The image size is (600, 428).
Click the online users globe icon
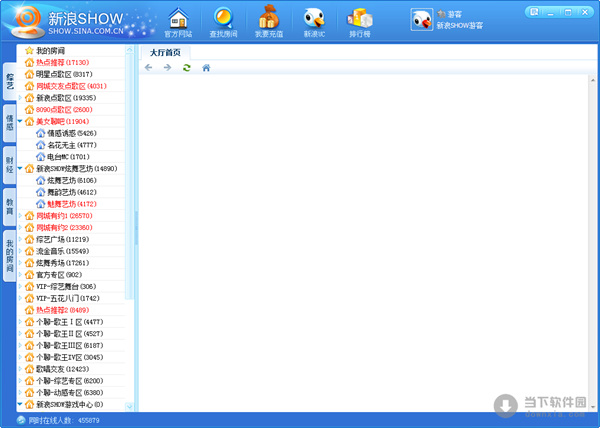click(21, 420)
